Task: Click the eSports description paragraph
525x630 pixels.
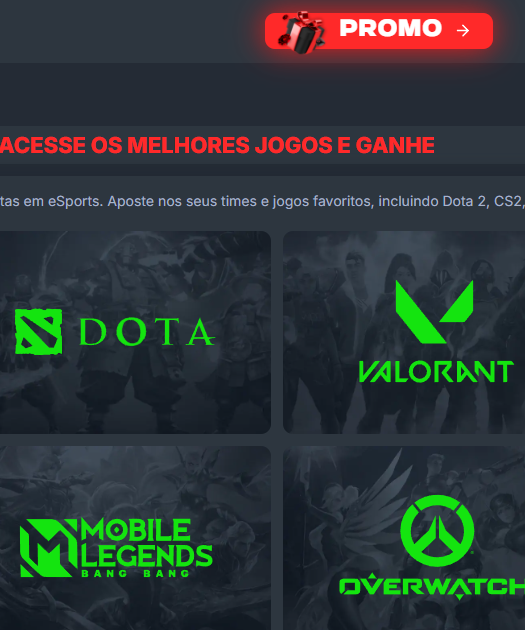Action: 262,201
